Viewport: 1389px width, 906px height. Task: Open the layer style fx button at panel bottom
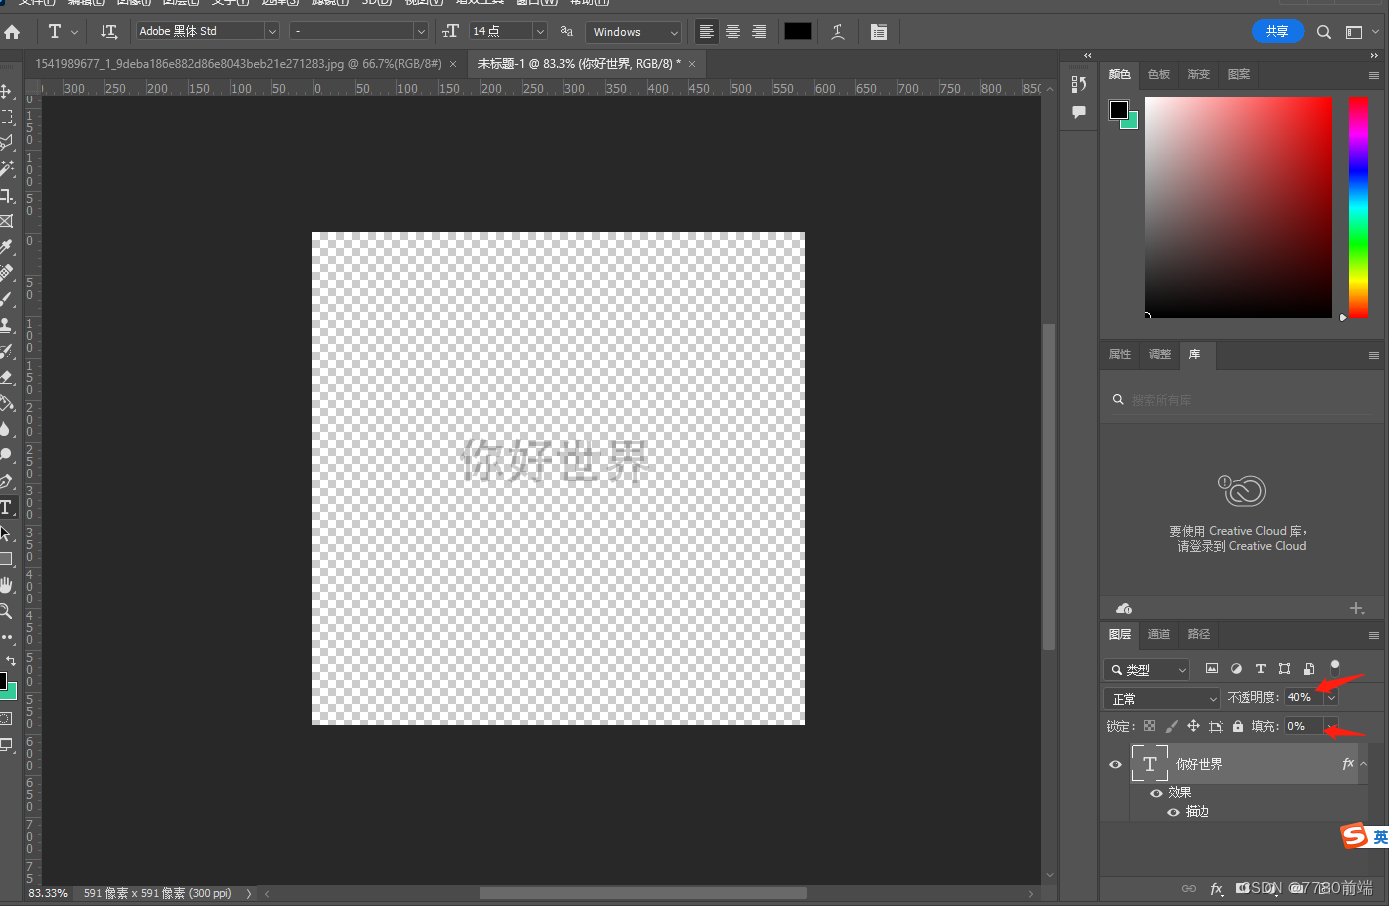click(1217, 888)
